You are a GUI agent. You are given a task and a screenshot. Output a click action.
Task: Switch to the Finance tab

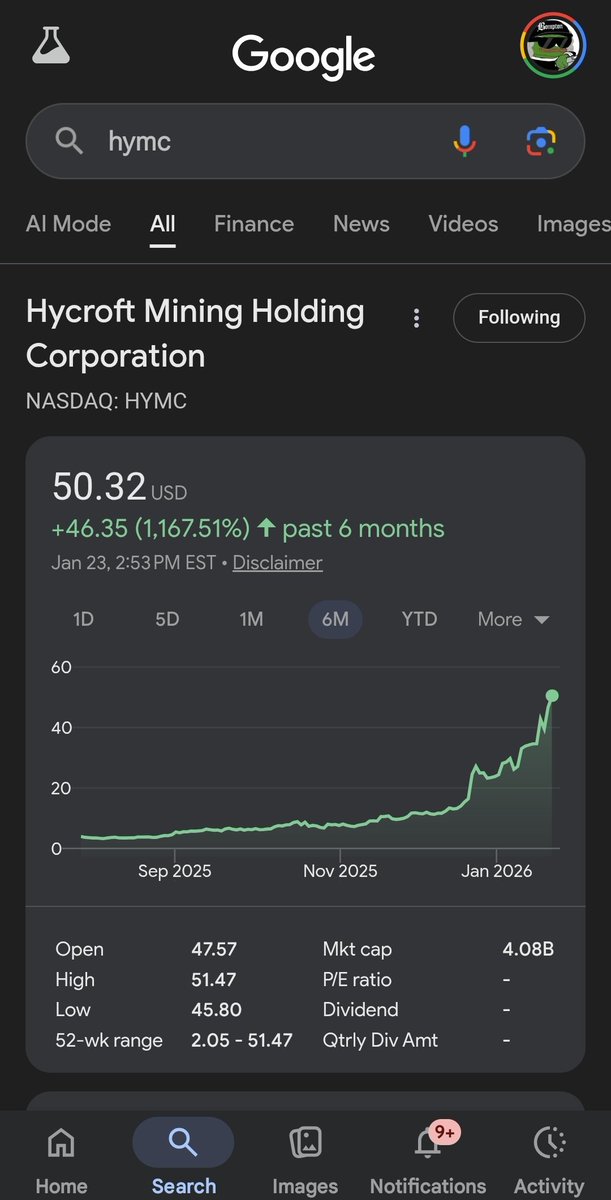[254, 224]
